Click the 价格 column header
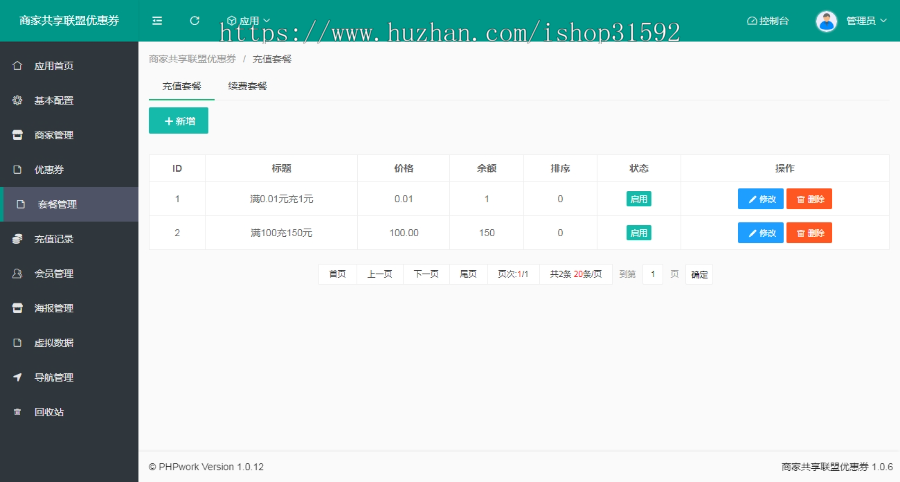The width and height of the screenshot is (900, 482). point(404,168)
